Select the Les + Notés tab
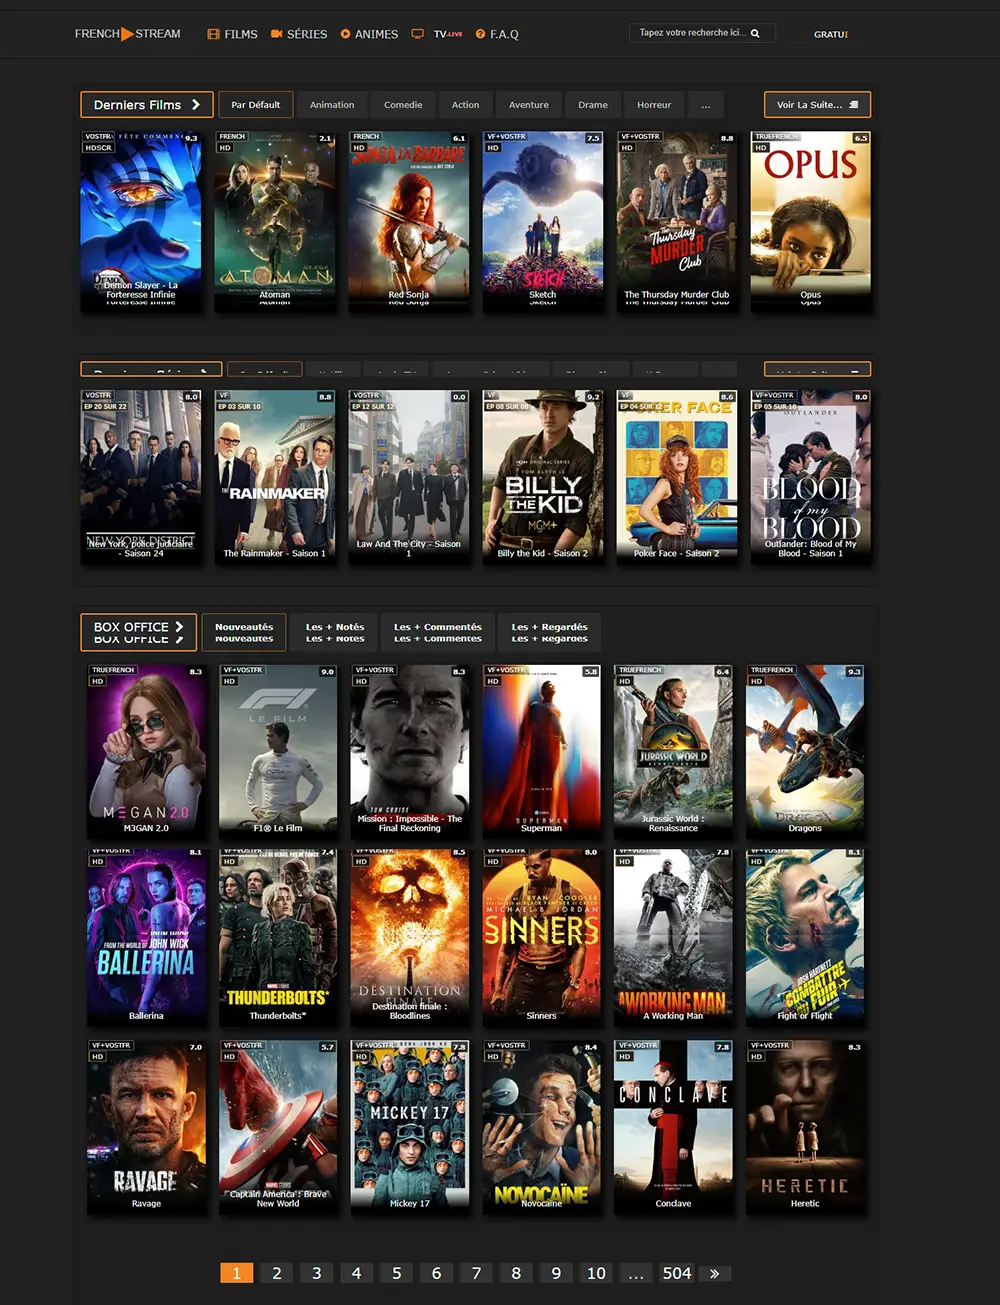This screenshot has height=1305, width=1000. coord(335,632)
